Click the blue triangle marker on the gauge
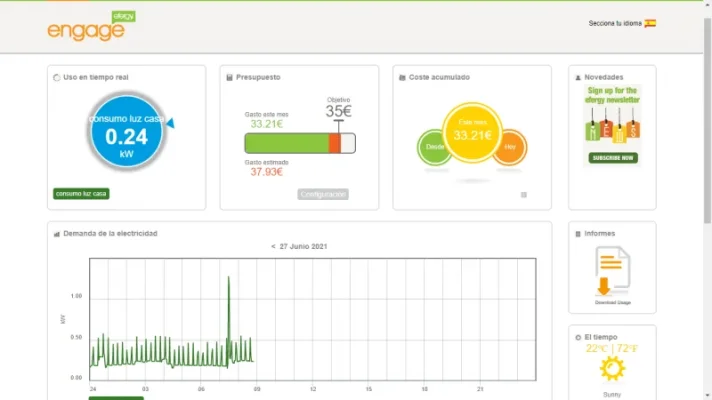712x400 pixels. (170, 123)
